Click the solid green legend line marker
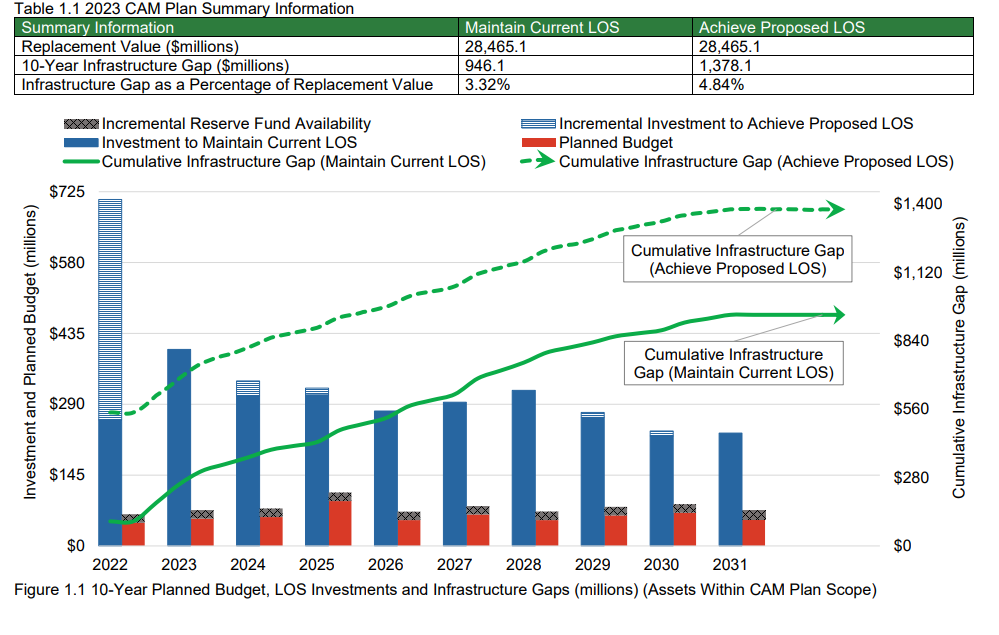This screenshot has height=635, width=999. 80,162
